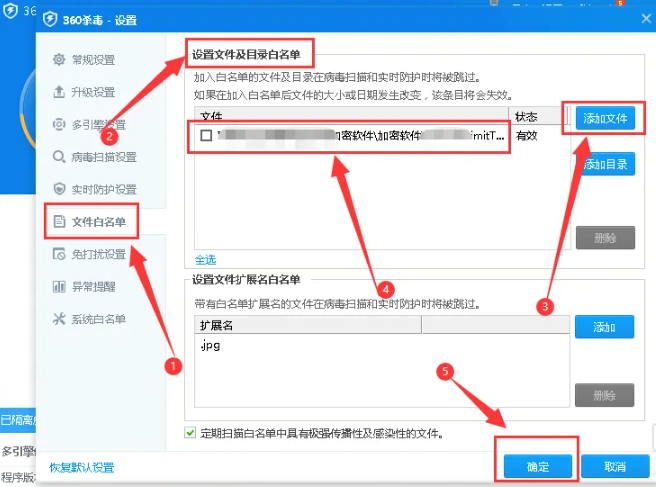The image size is (656, 487).
Task: Click the 添加文件 button
Action: (x=605, y=118)
